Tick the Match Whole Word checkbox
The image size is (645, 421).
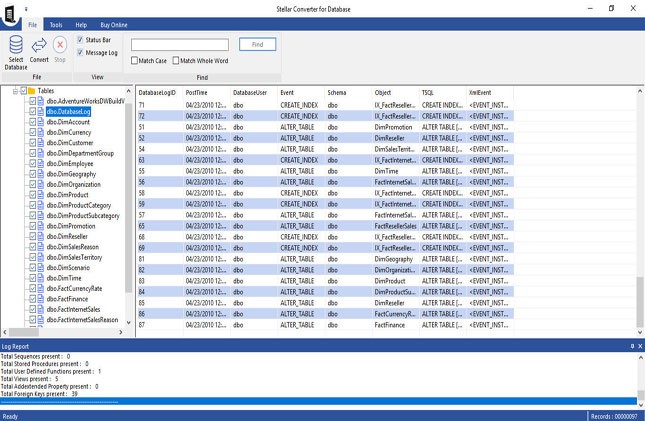click(x=176, y=61)
